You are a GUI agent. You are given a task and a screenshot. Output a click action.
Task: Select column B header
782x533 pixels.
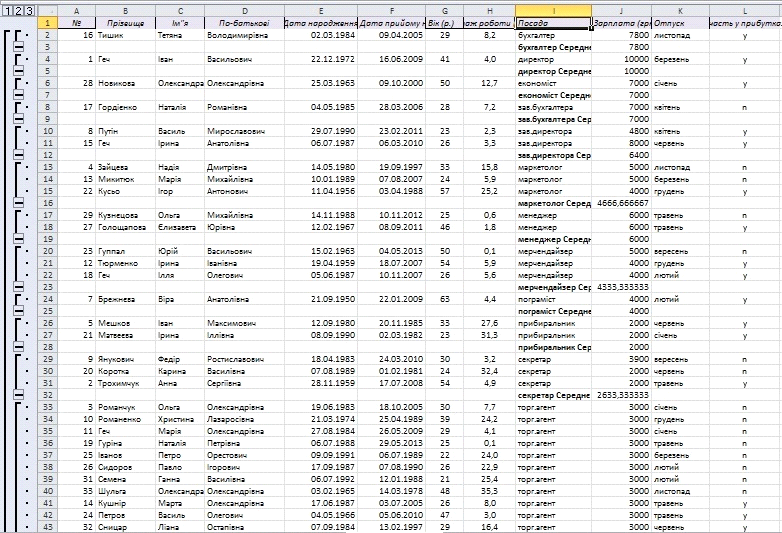coord(125,11)
